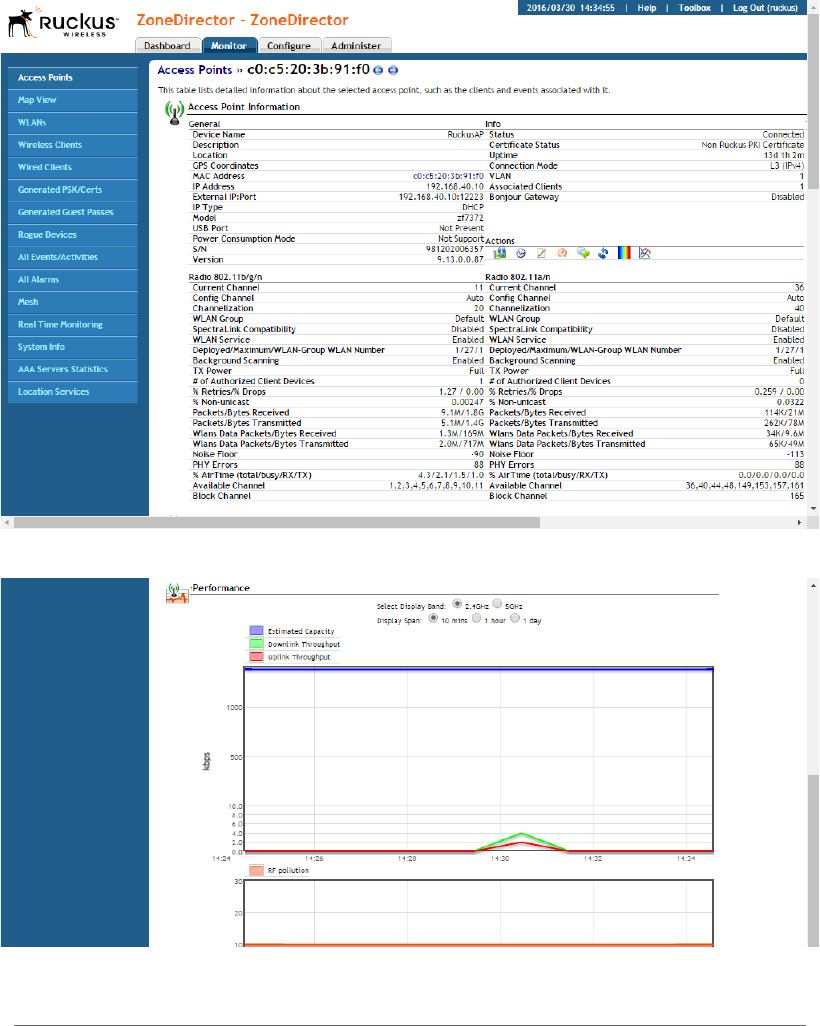The width and height of the screenshot is (820, 1026).
Task: Open the Dashboard tab
Action: [168, 46]
